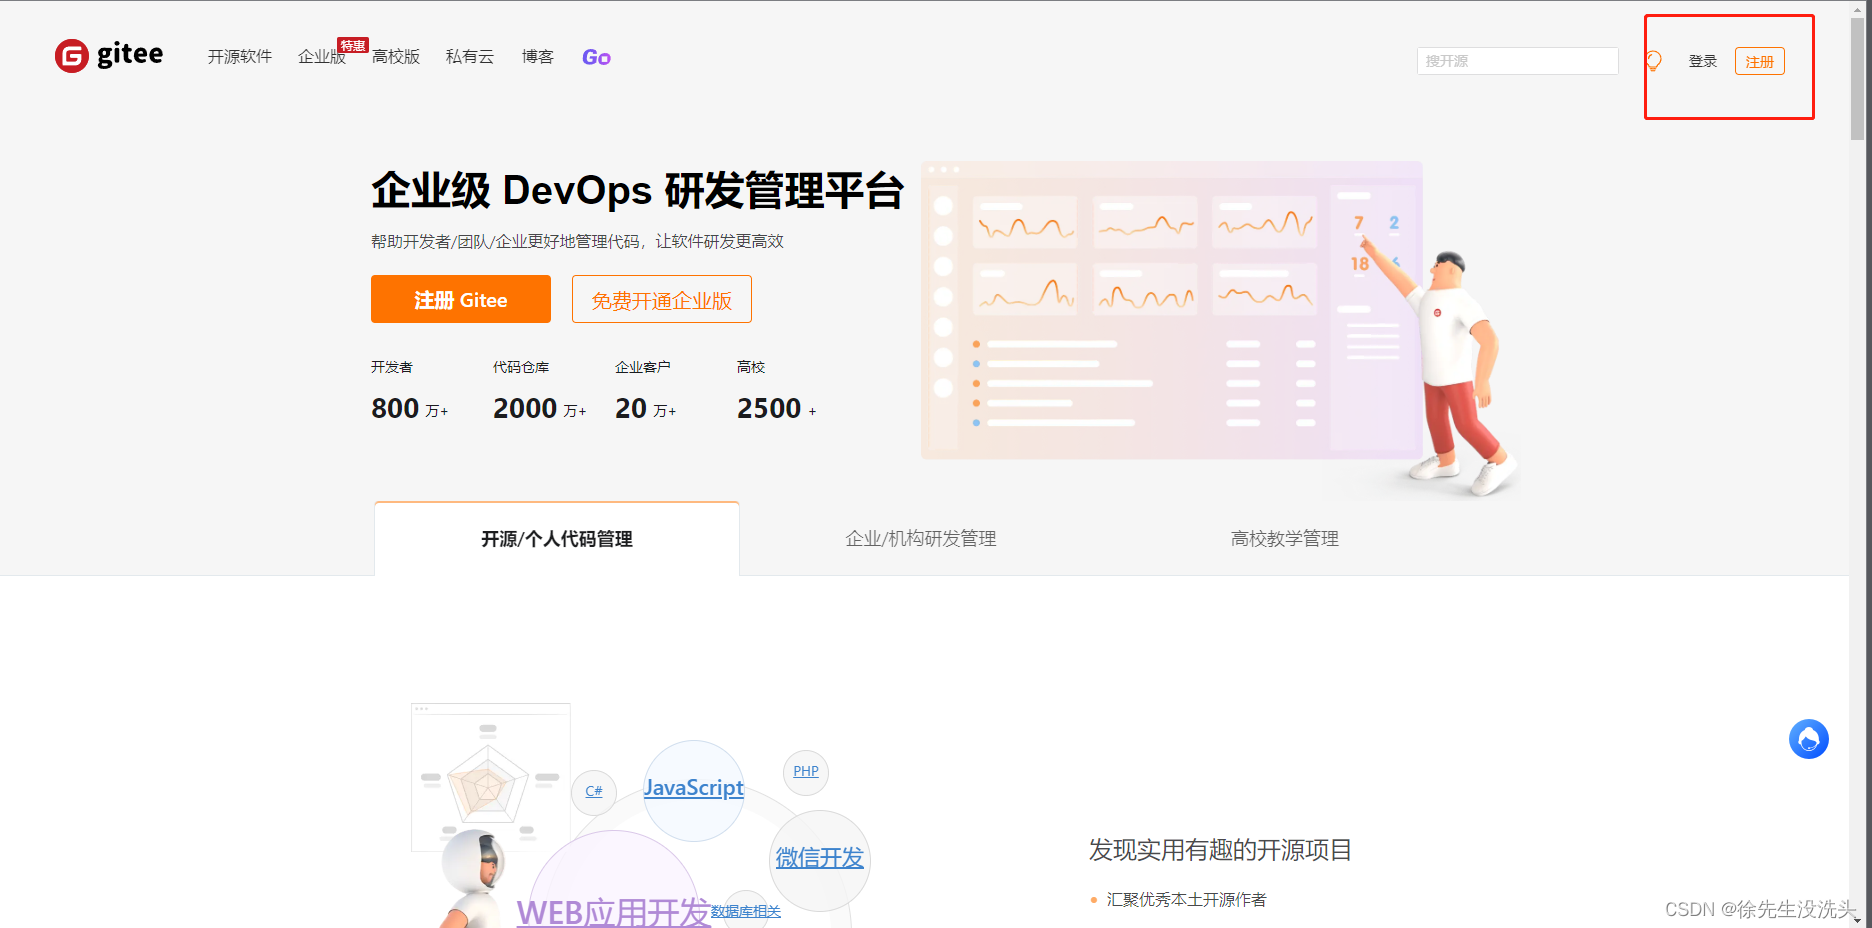1872x928 pixels.
Task: Click the orange 注册 Gitee button
Action: coord(461,299)
